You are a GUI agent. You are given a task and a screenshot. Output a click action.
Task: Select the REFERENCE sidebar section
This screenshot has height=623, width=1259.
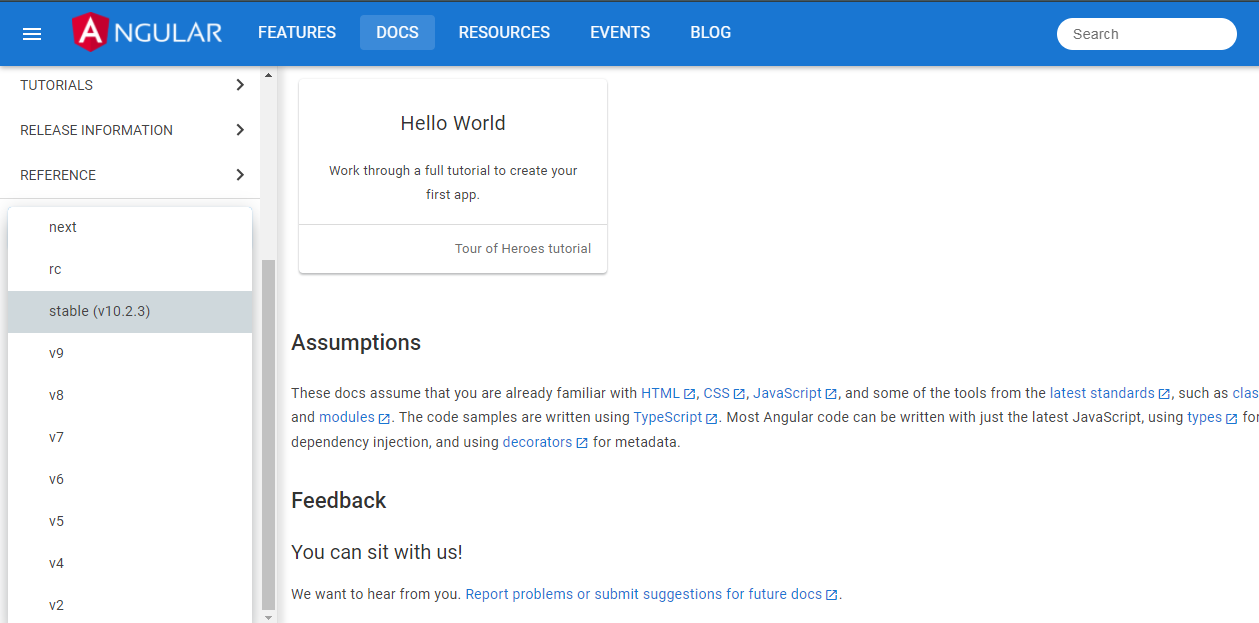[130, 175]
